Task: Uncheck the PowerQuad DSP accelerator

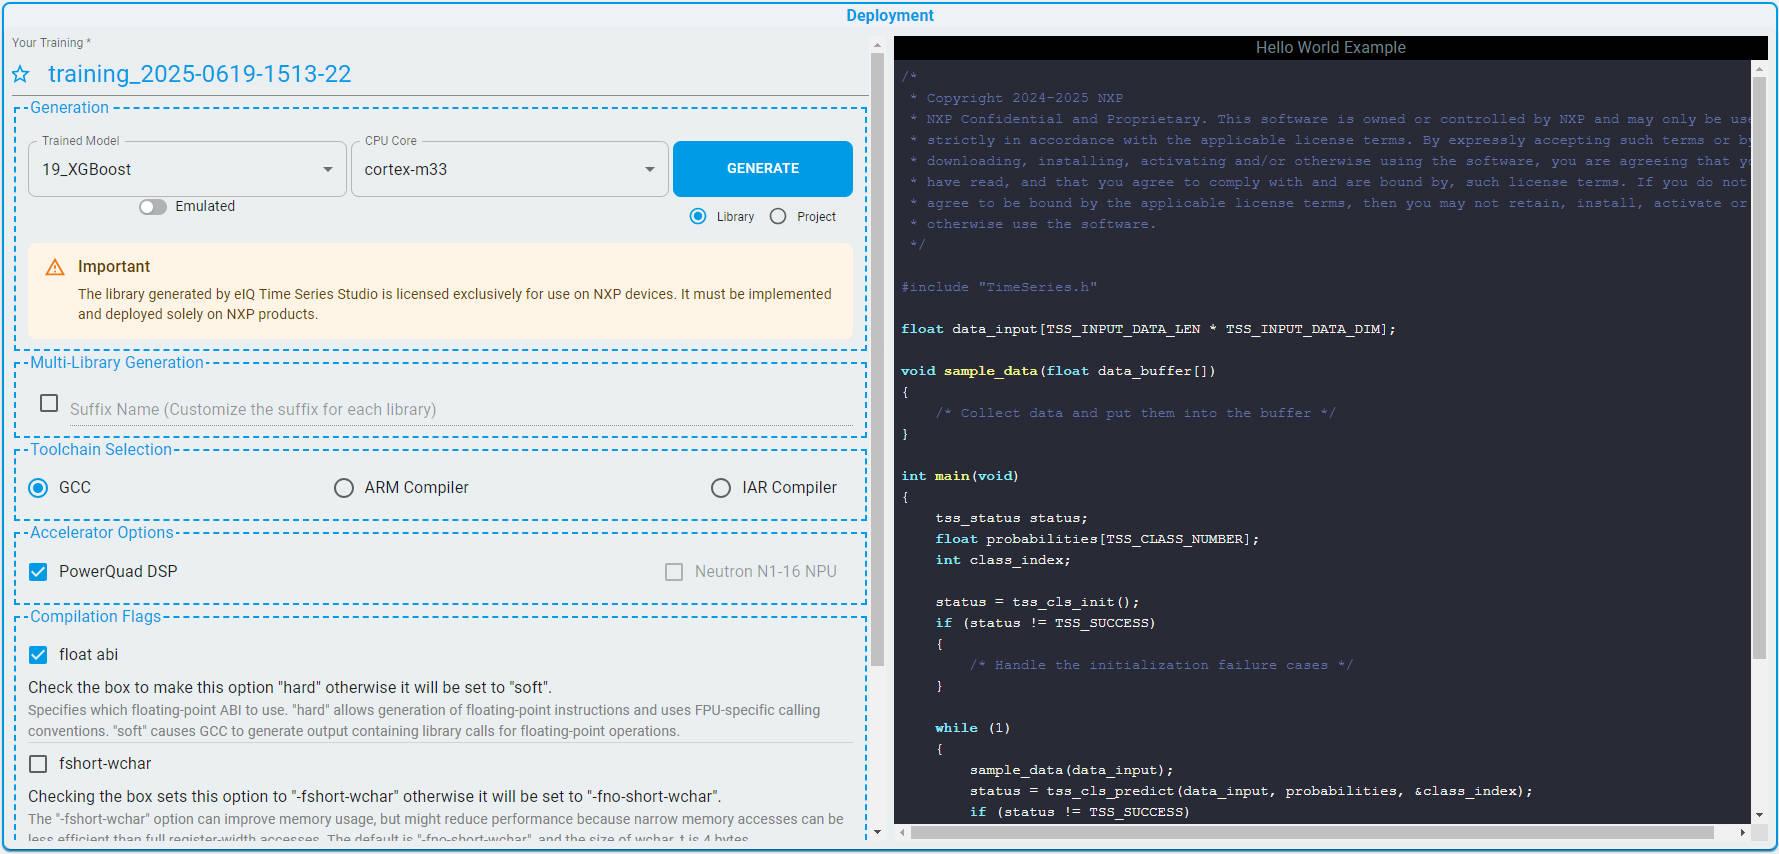Action: [38, 572]
